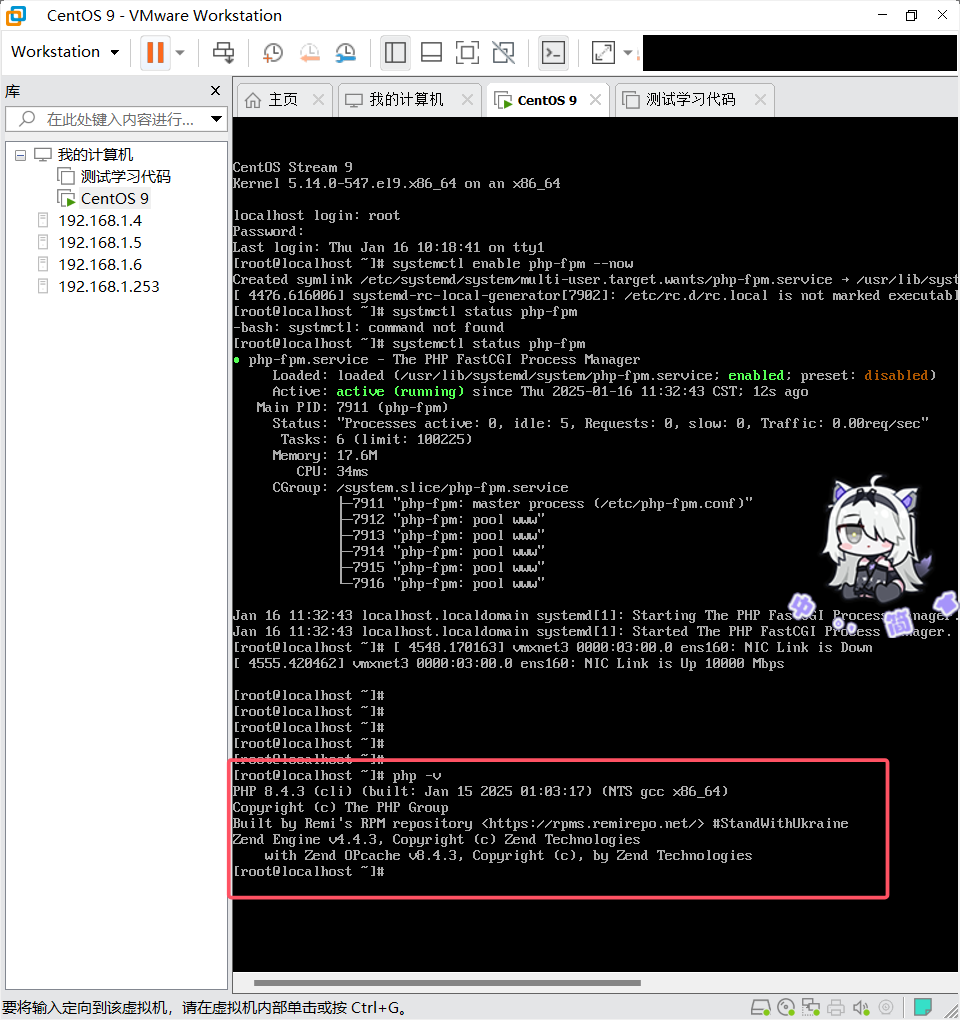The height and width of the screenshot is (1020, 960).
Task: Click the 'PHP 8.4.3 (cli)' version line
Action: click(480, 792)
